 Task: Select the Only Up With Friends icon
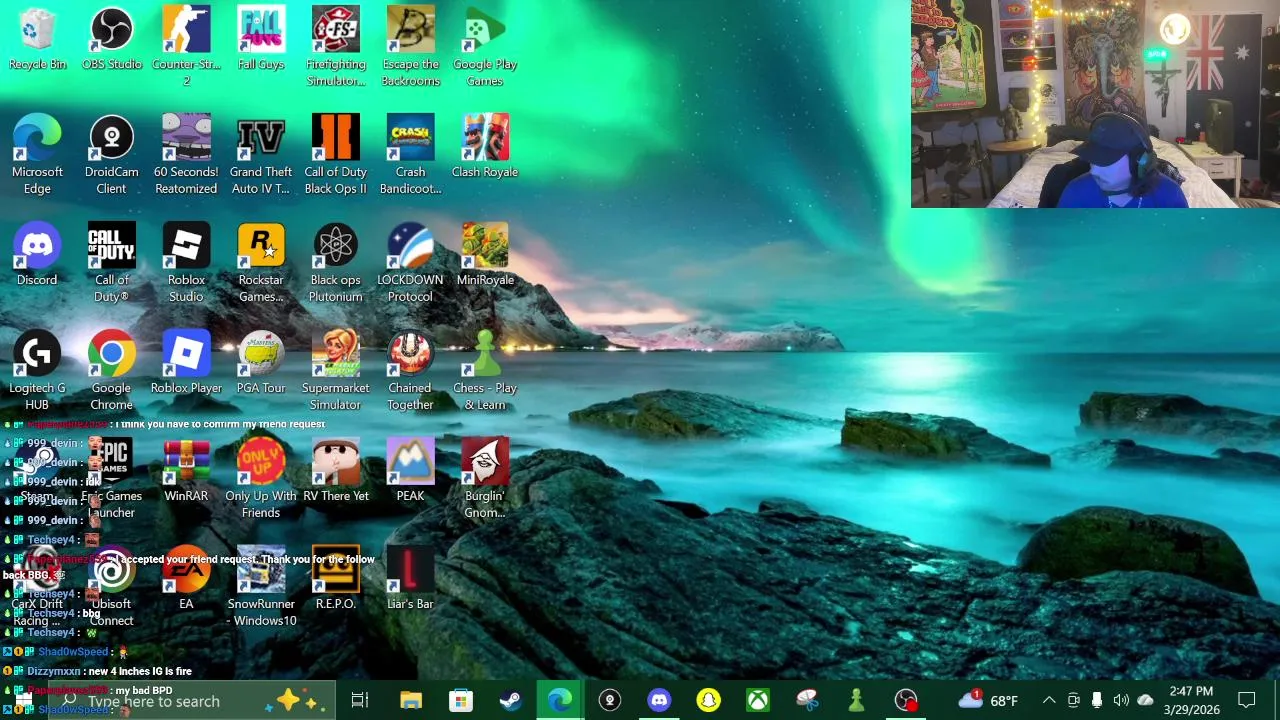pyautogui.click(x=261, y=479)
